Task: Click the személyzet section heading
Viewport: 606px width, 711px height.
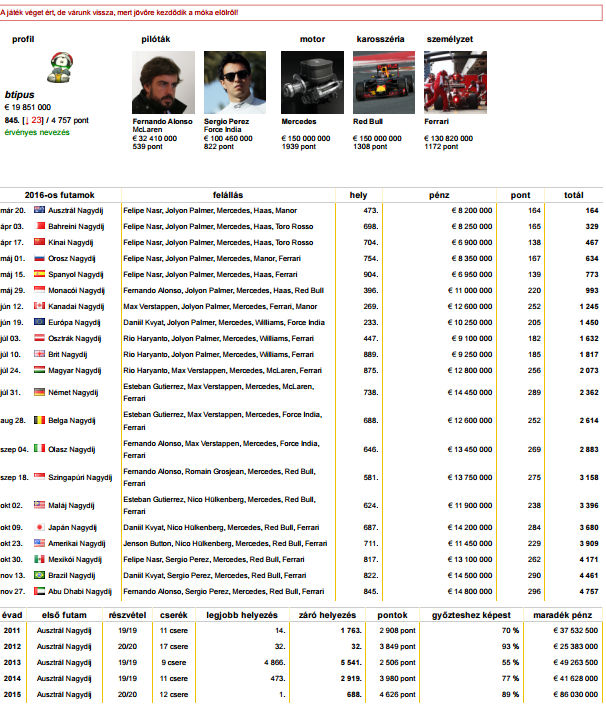Action: [x=450, y=39]
